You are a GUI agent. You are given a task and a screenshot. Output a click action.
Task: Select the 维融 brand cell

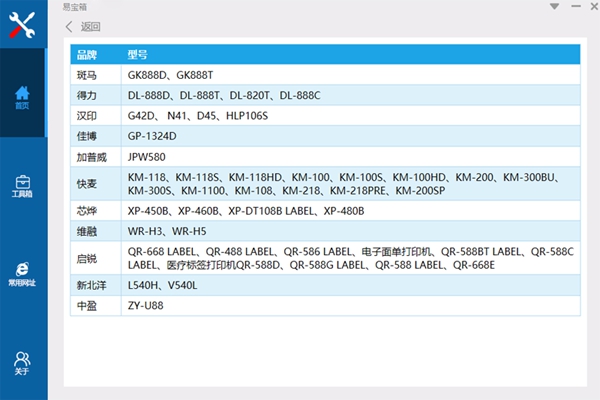coord(96,231)
